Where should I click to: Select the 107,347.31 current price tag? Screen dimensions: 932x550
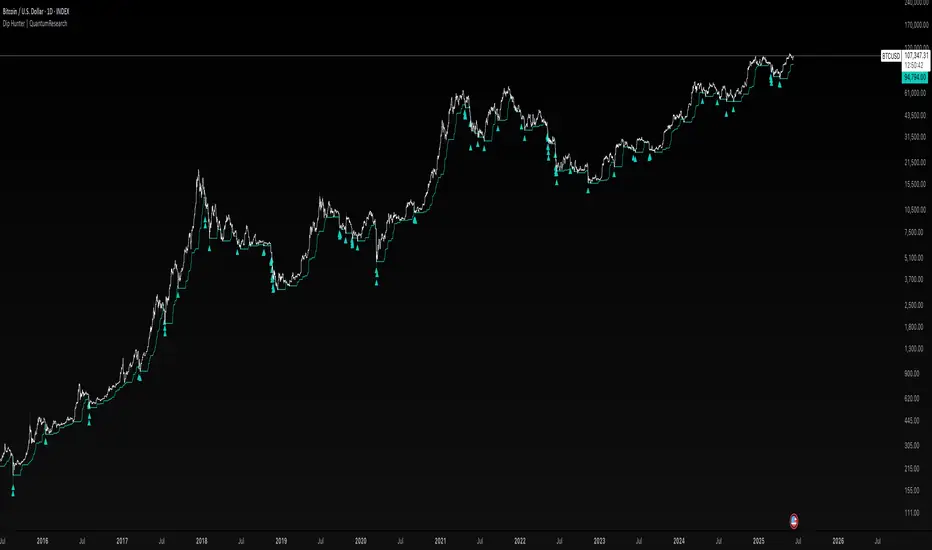(x=916, y=55)
